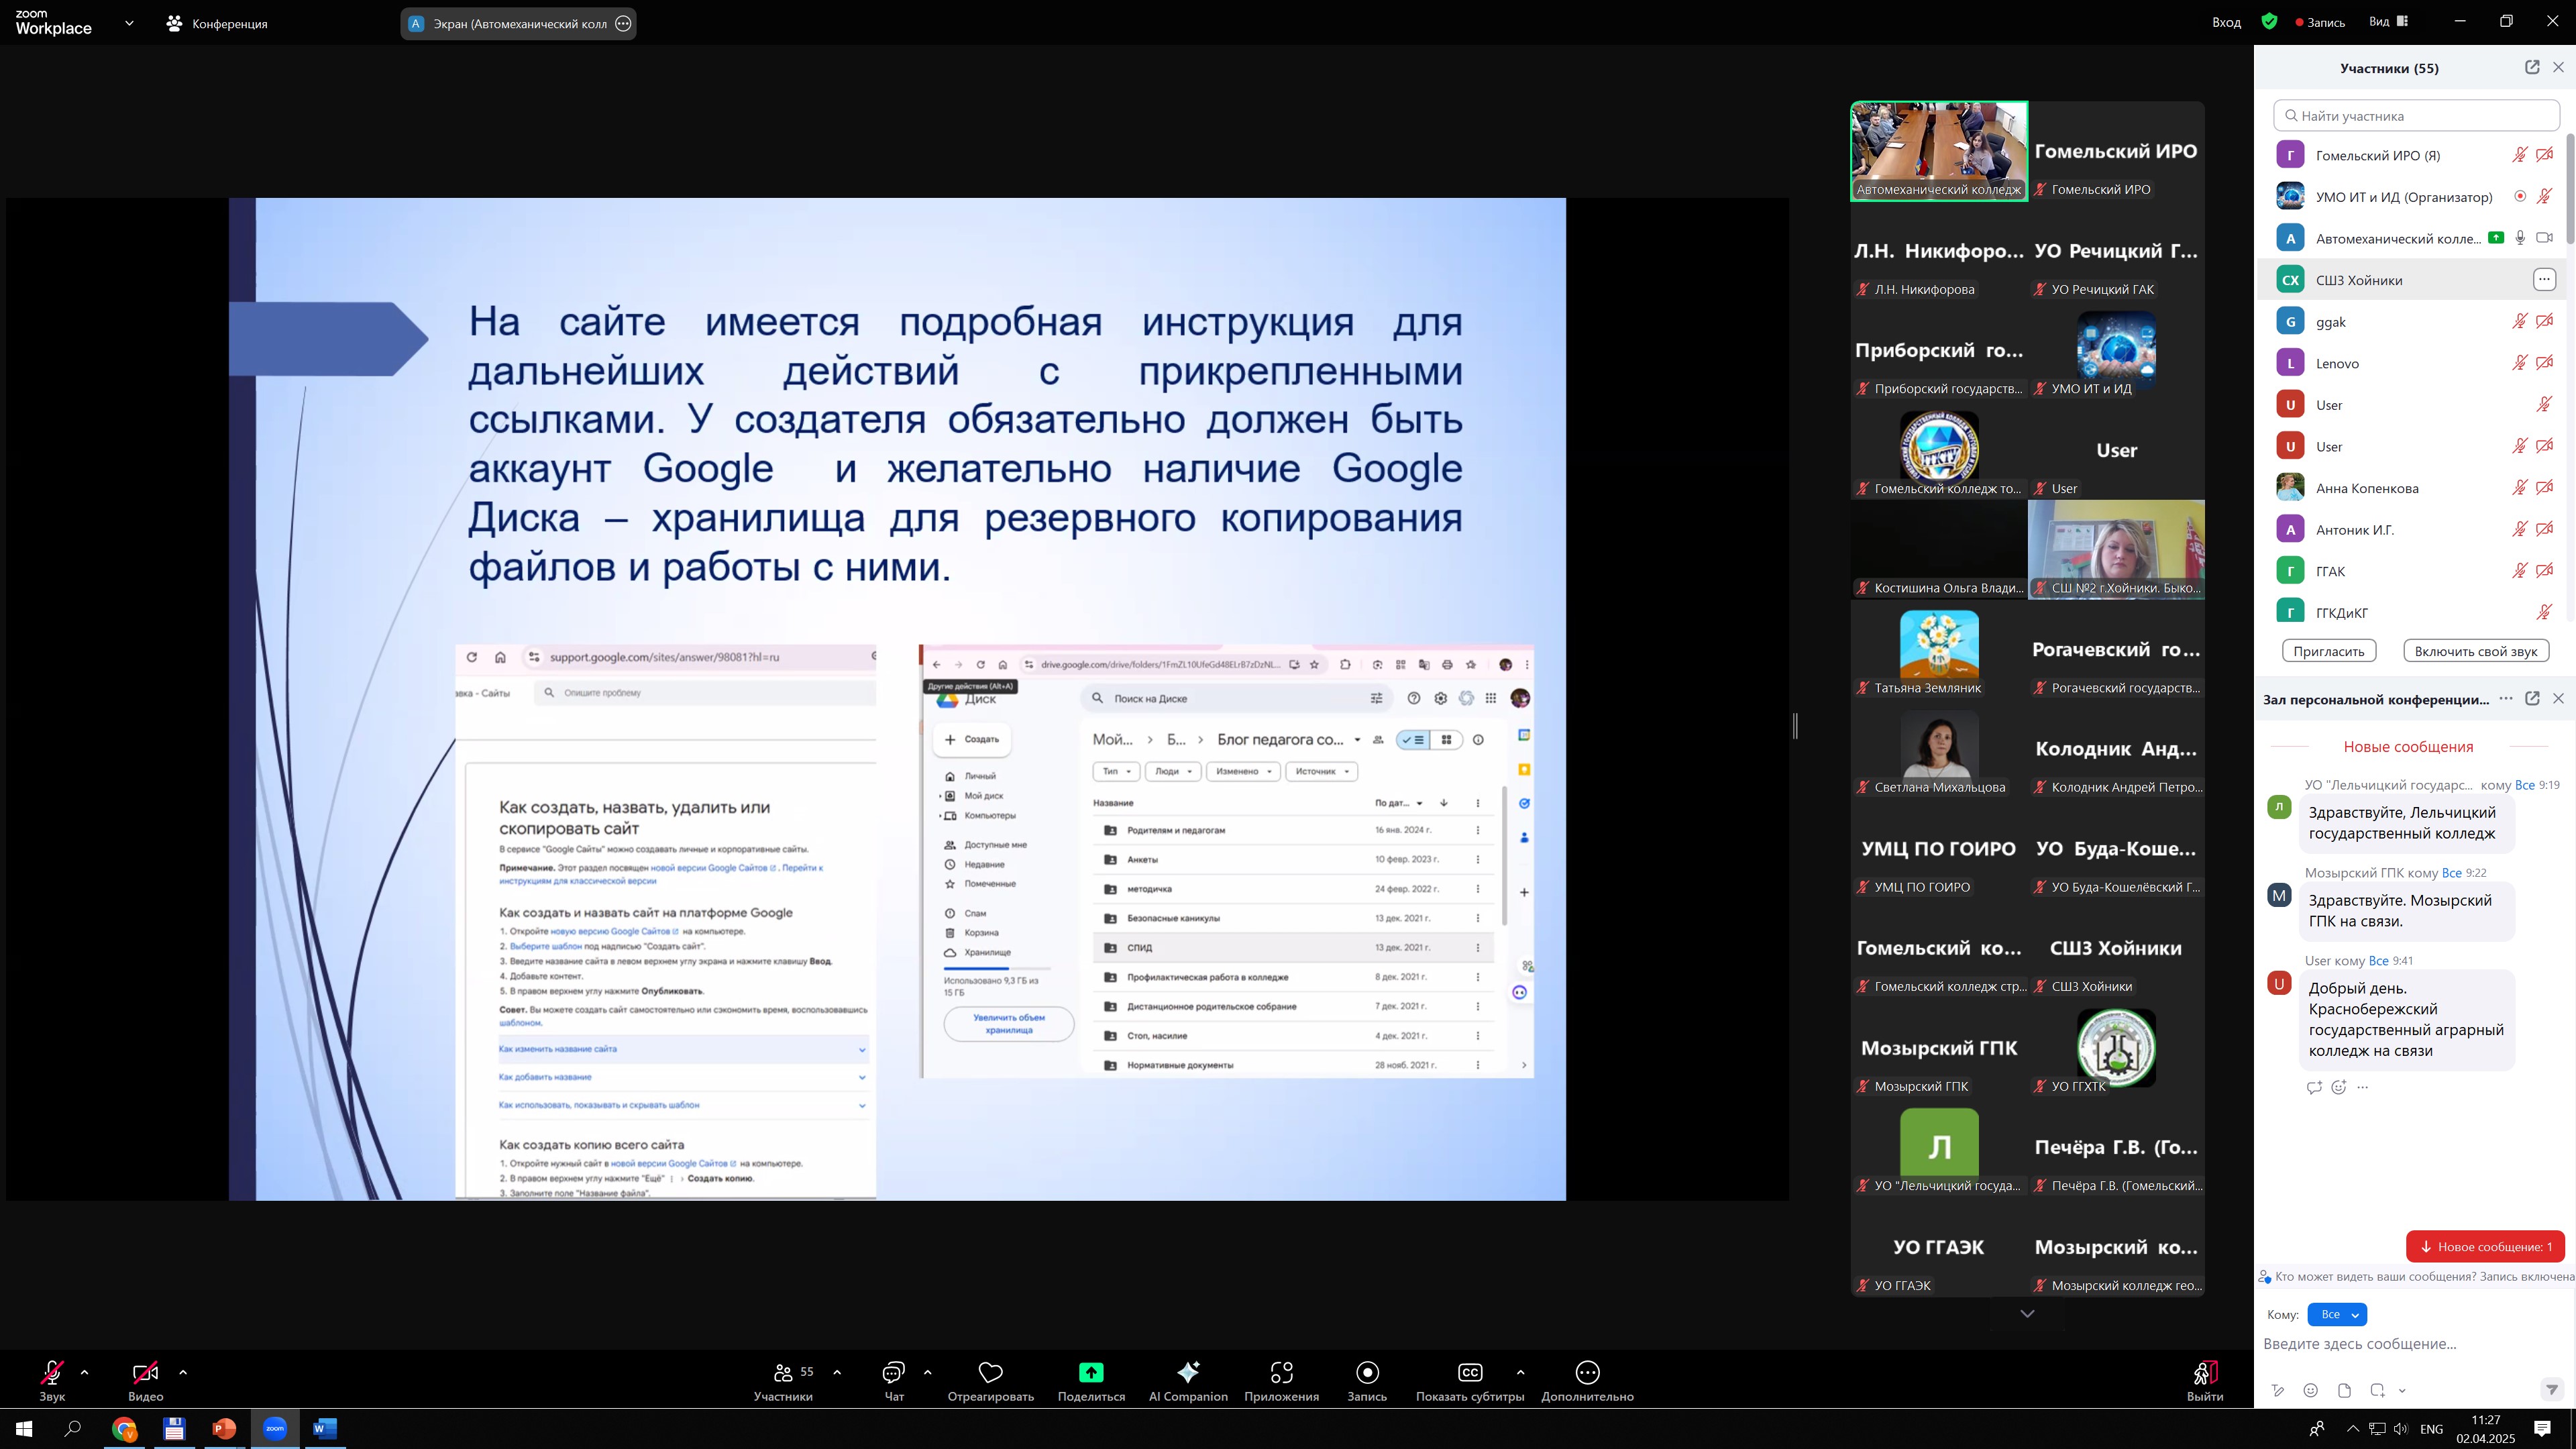The image size is (2576, 1449).
Task: Pop out the participants panel
Action: (2531, 68)
